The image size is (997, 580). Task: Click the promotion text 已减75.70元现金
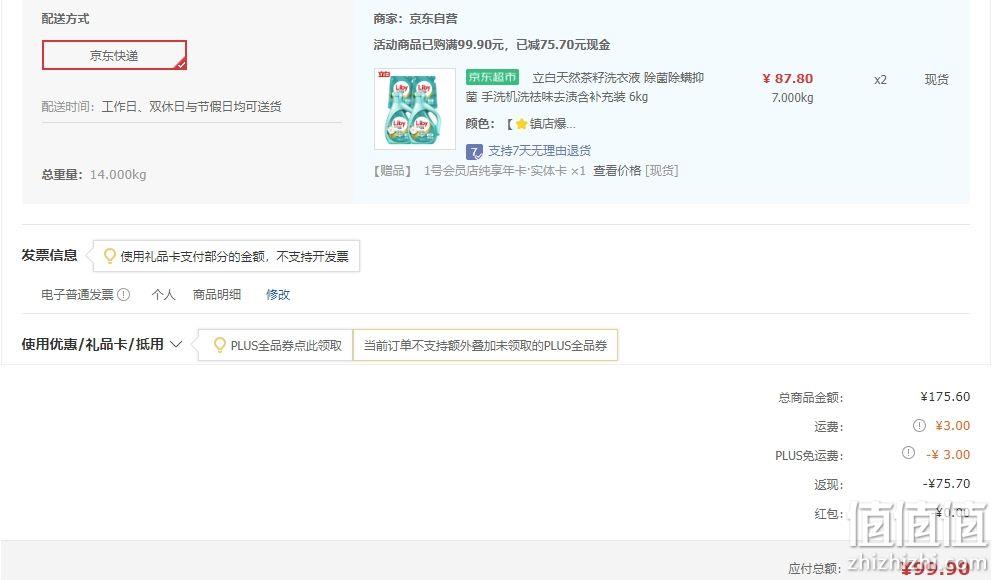[563, 45]
